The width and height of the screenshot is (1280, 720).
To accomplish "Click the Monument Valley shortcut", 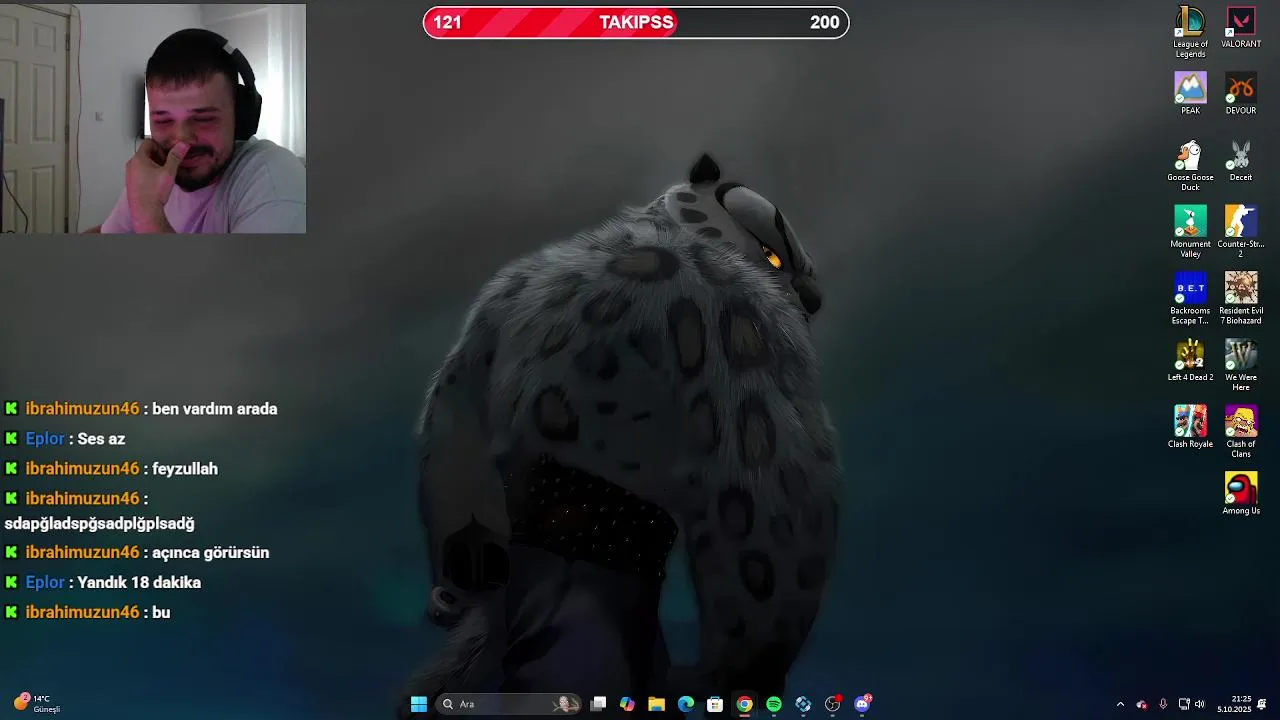I will [x=1190, y=232].
